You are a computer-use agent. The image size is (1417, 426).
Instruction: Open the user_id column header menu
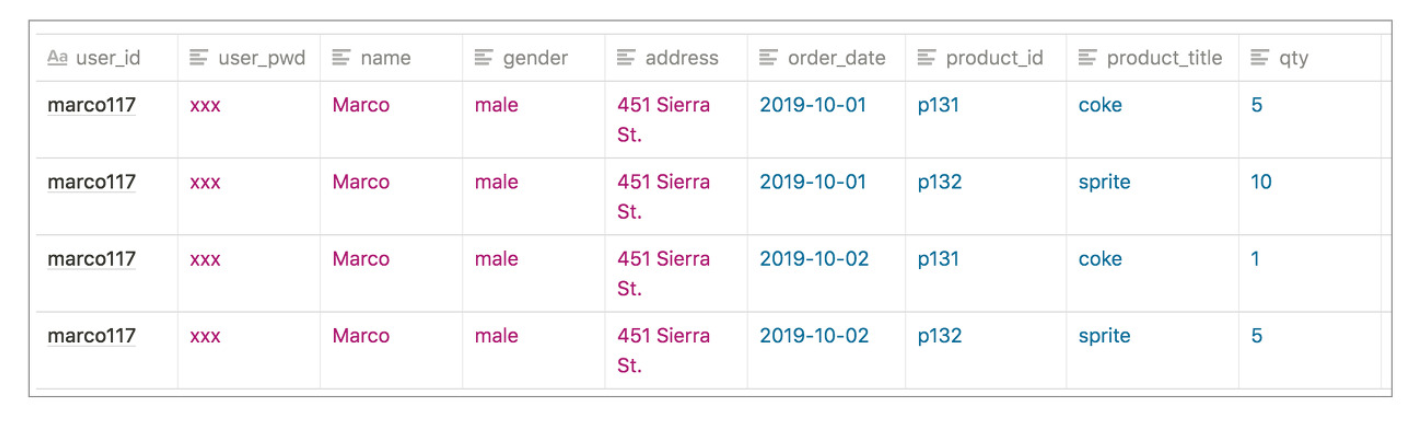107,58
